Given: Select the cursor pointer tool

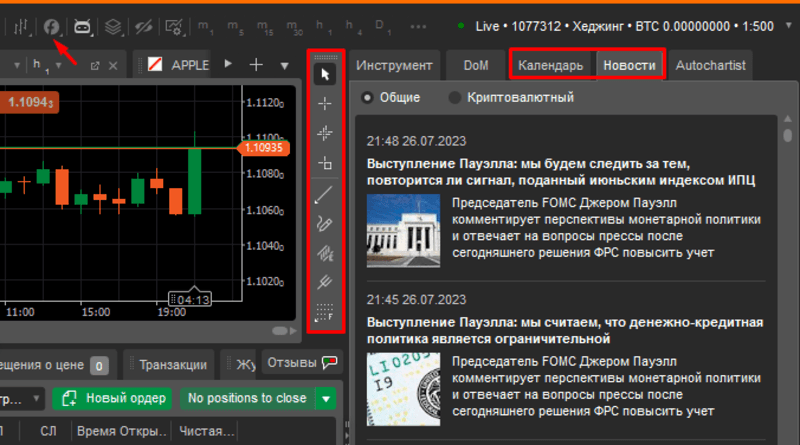Looking at the screenshot, I should [x=325, y=75].
